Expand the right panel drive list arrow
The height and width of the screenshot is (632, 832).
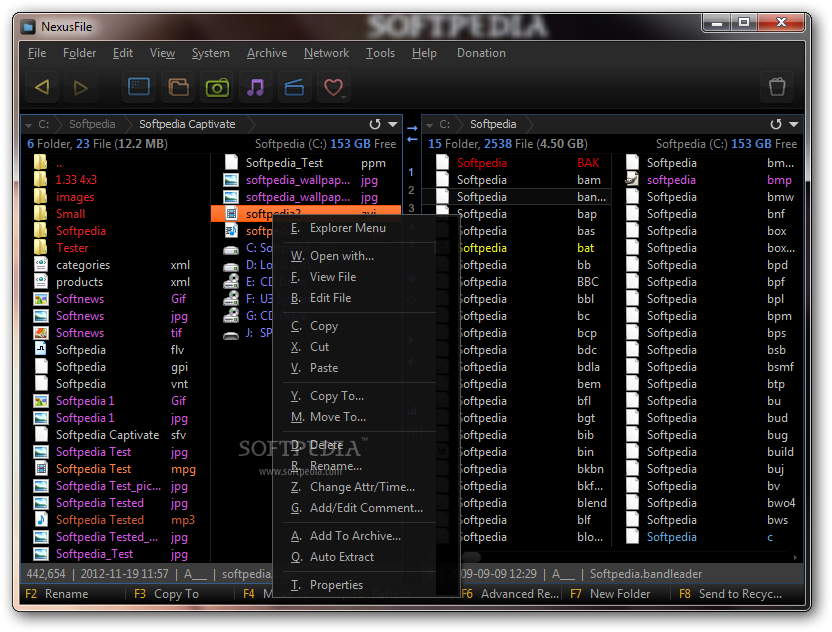[429, 125]
